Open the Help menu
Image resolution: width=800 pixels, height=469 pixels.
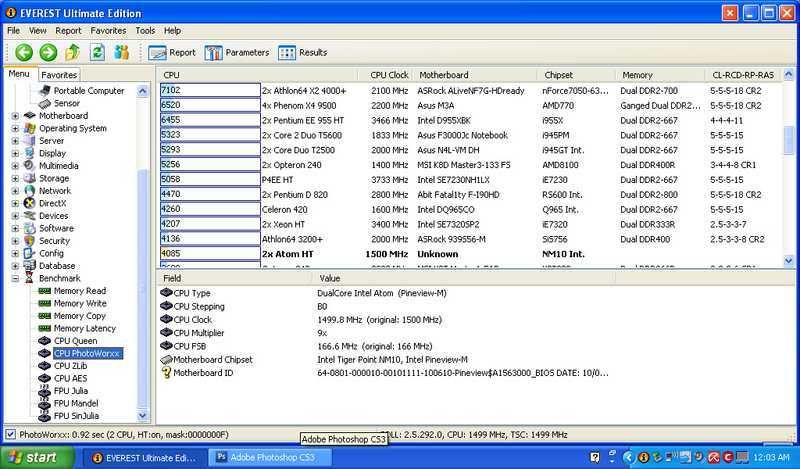click(172, 31)
